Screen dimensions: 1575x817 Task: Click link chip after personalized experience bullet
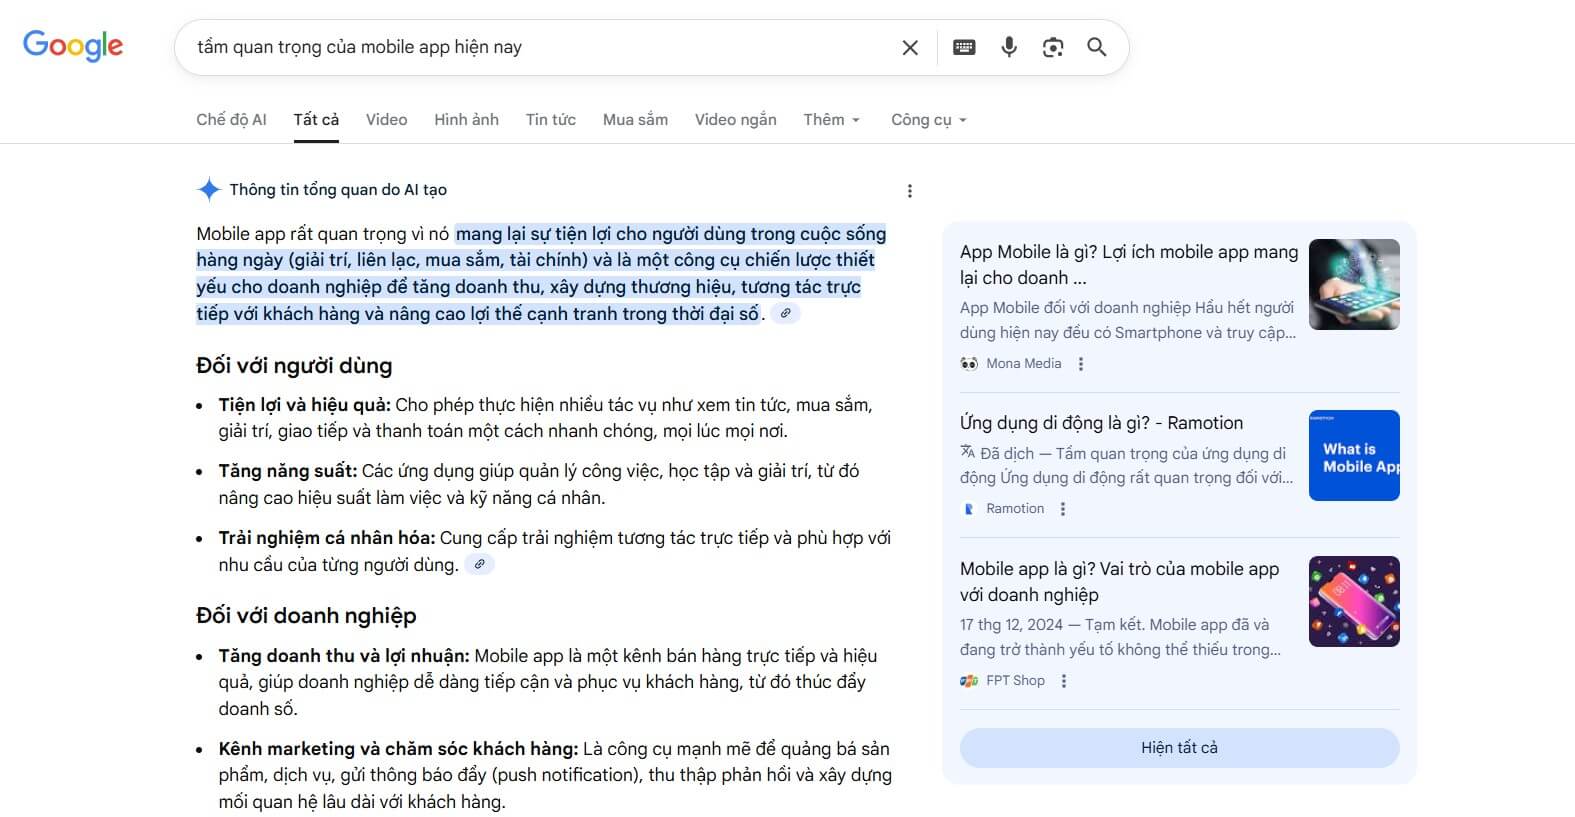pyautogui.click(x=480, y=565)
